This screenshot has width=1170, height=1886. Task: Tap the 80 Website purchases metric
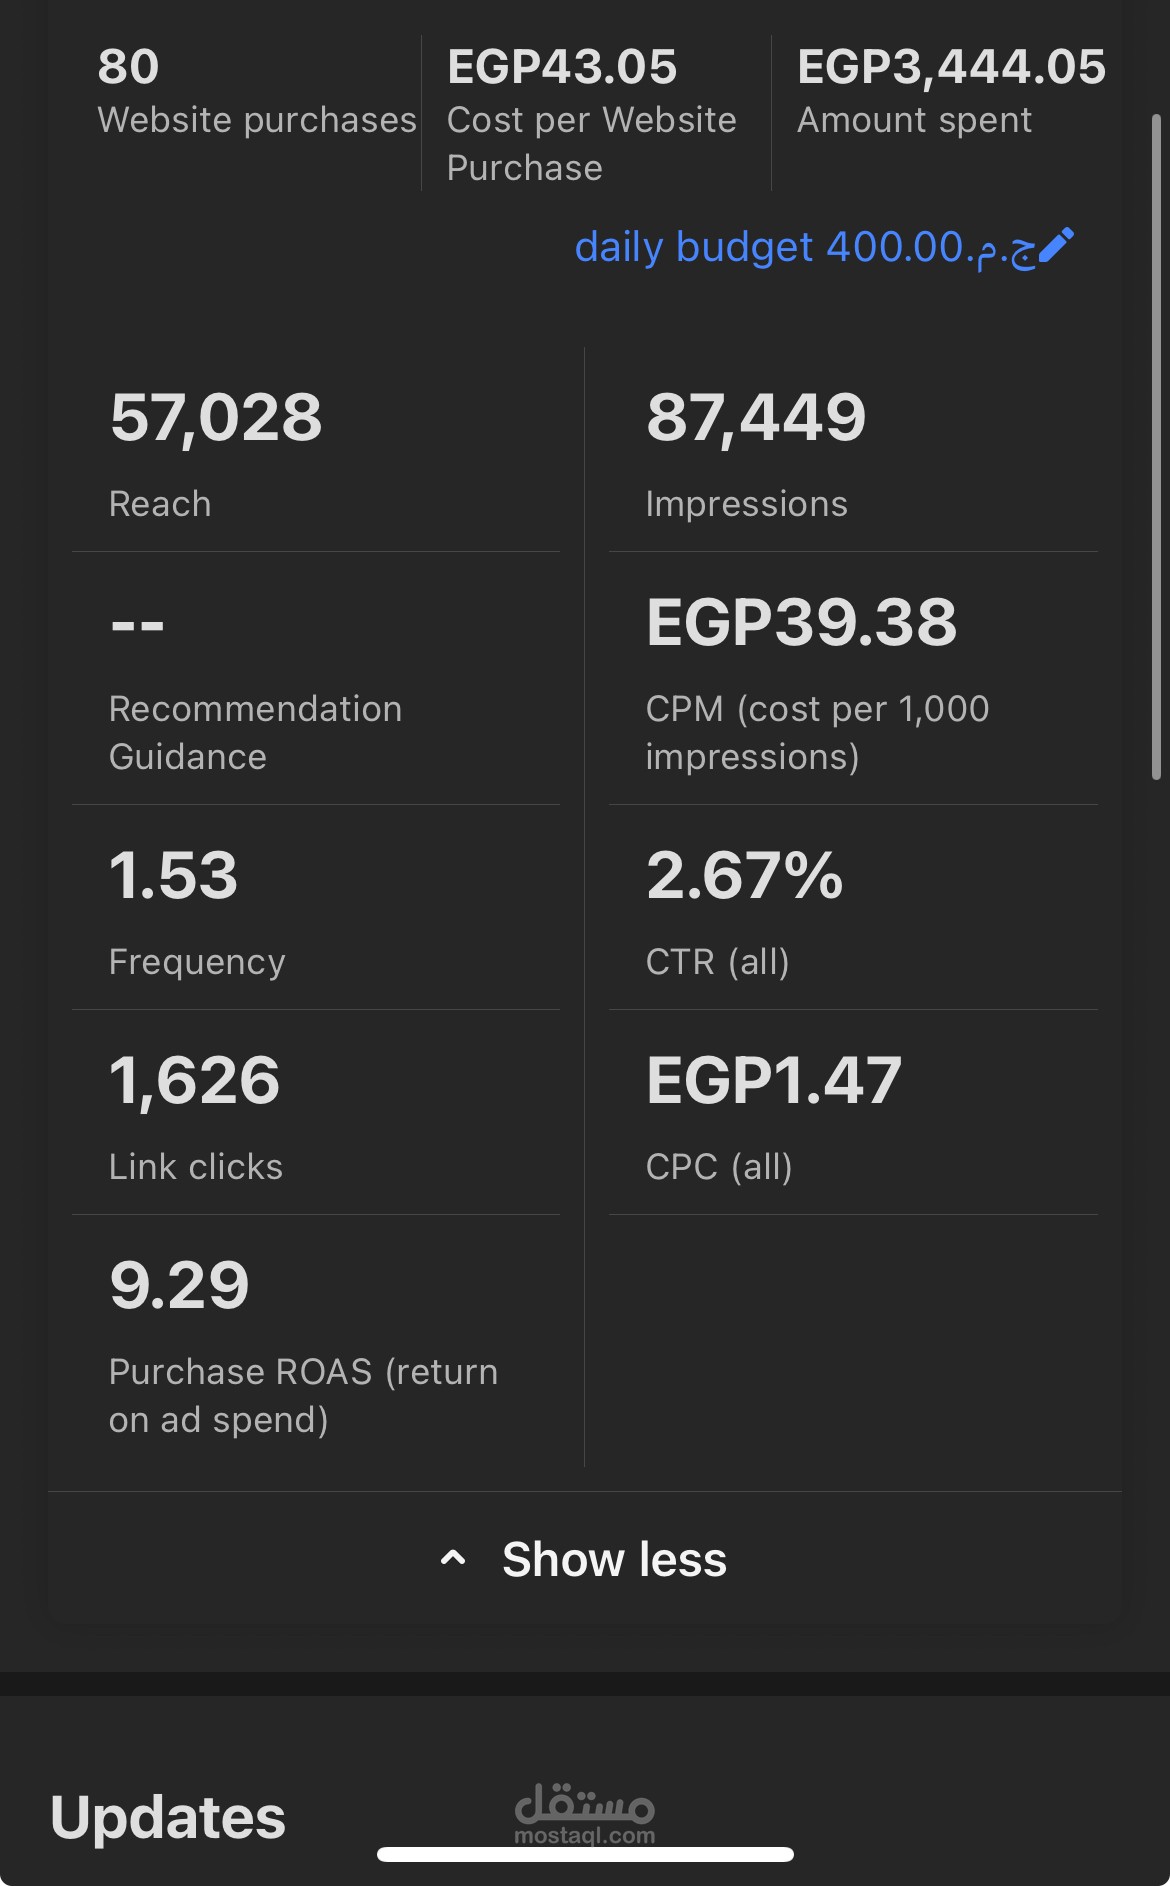click(257, 92)
